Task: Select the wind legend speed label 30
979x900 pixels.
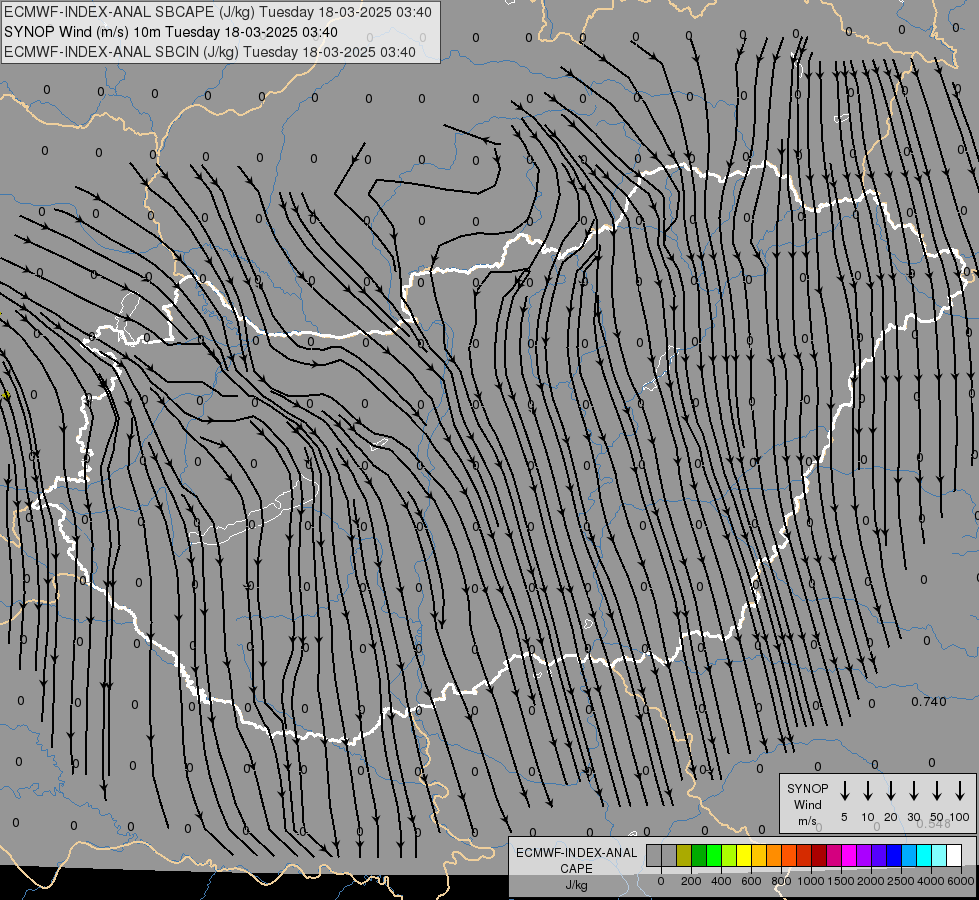Action: [x=913, y=817]
